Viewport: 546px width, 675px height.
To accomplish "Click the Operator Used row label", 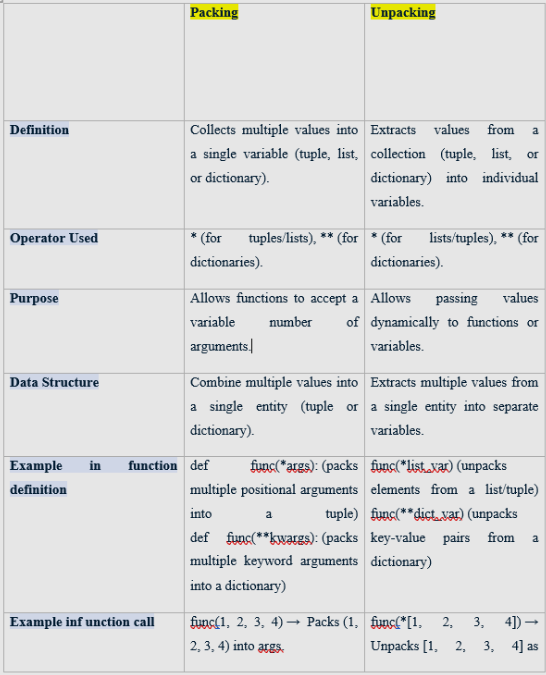I will tap(54, 238).
